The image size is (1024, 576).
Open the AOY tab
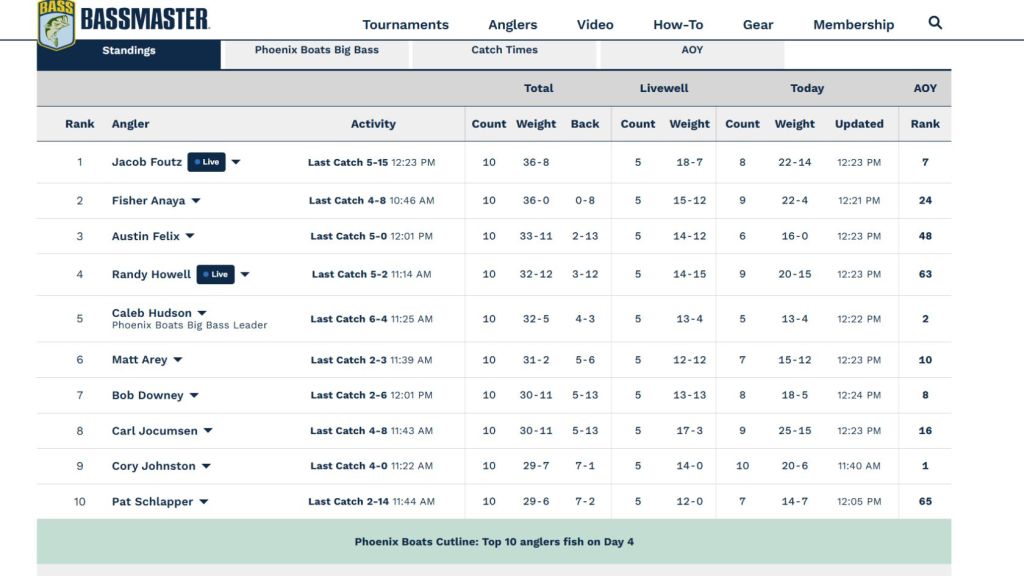pos(692,50)
